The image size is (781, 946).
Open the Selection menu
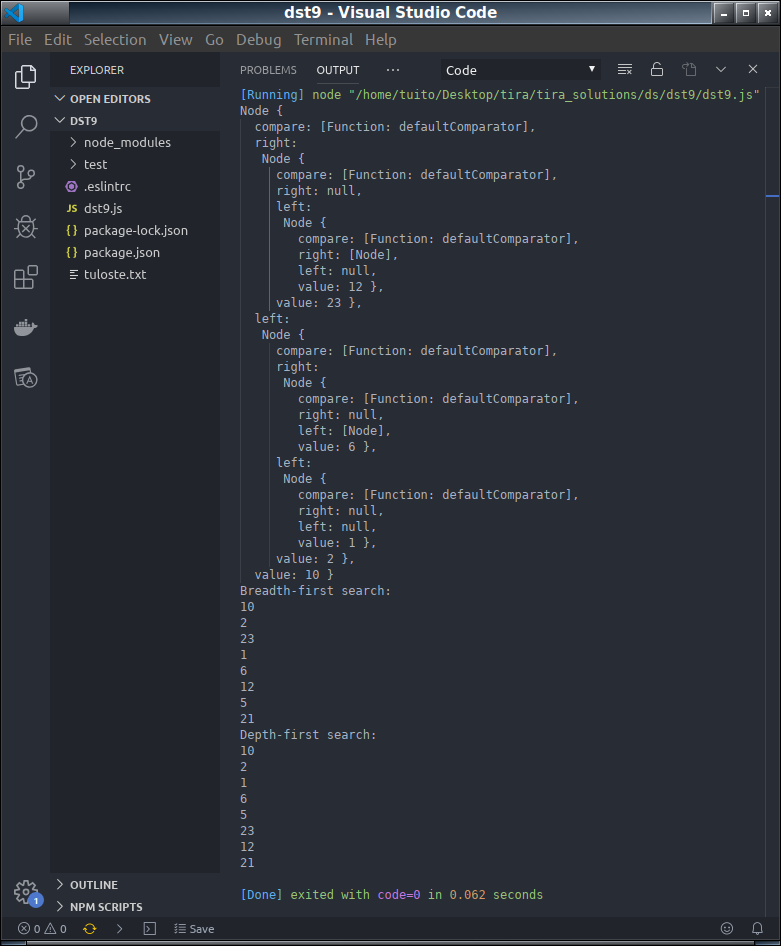[115, 40]
